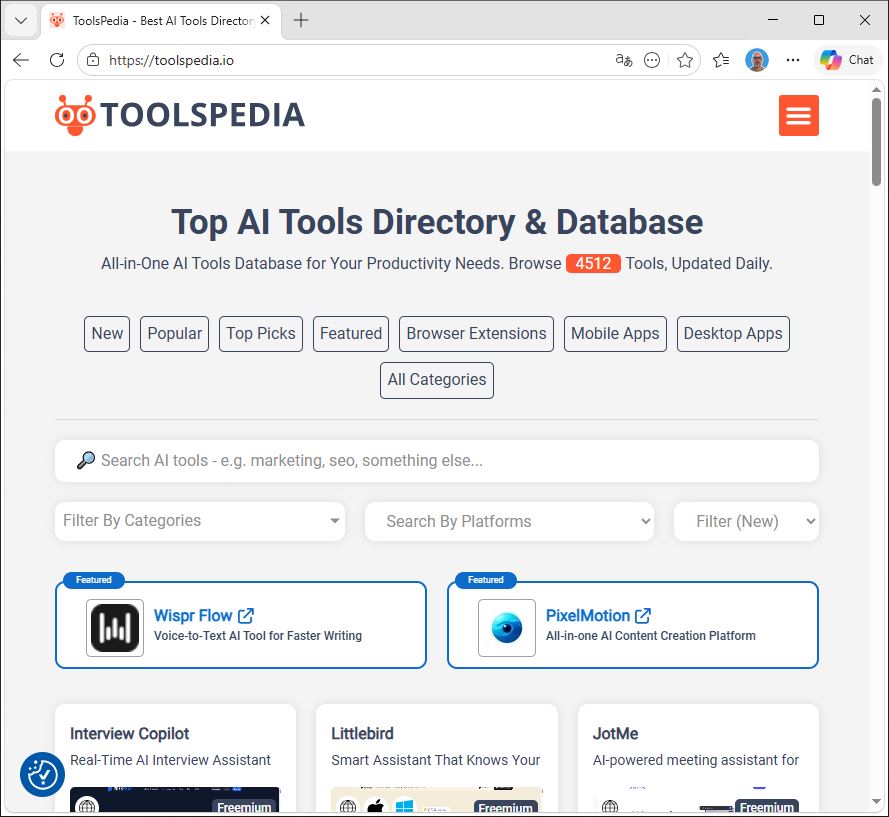Screen dimensions: 889x817
Task: Open the Desktop Apps category
Action: point(733,334)
